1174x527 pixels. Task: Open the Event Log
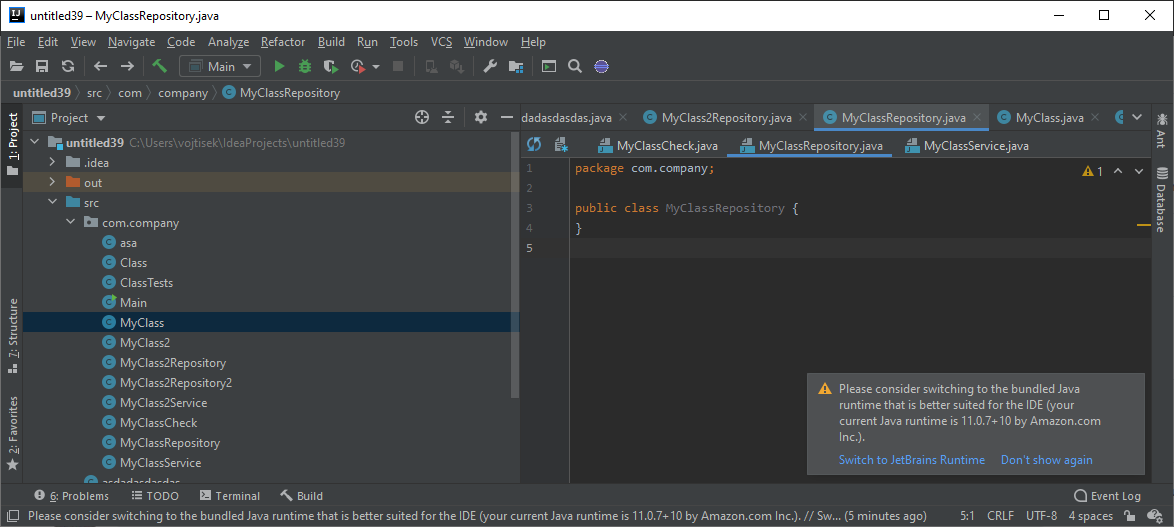[1107, 496]
